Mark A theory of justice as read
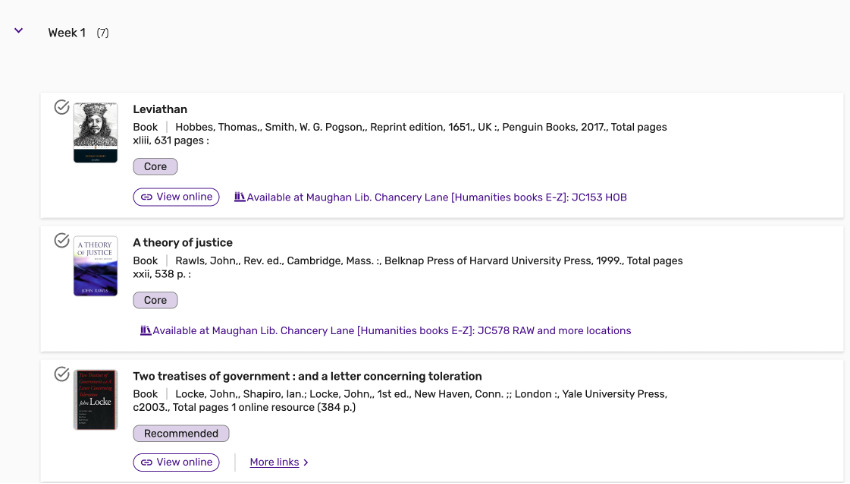 pyautogui.click(x=62, y=240)
